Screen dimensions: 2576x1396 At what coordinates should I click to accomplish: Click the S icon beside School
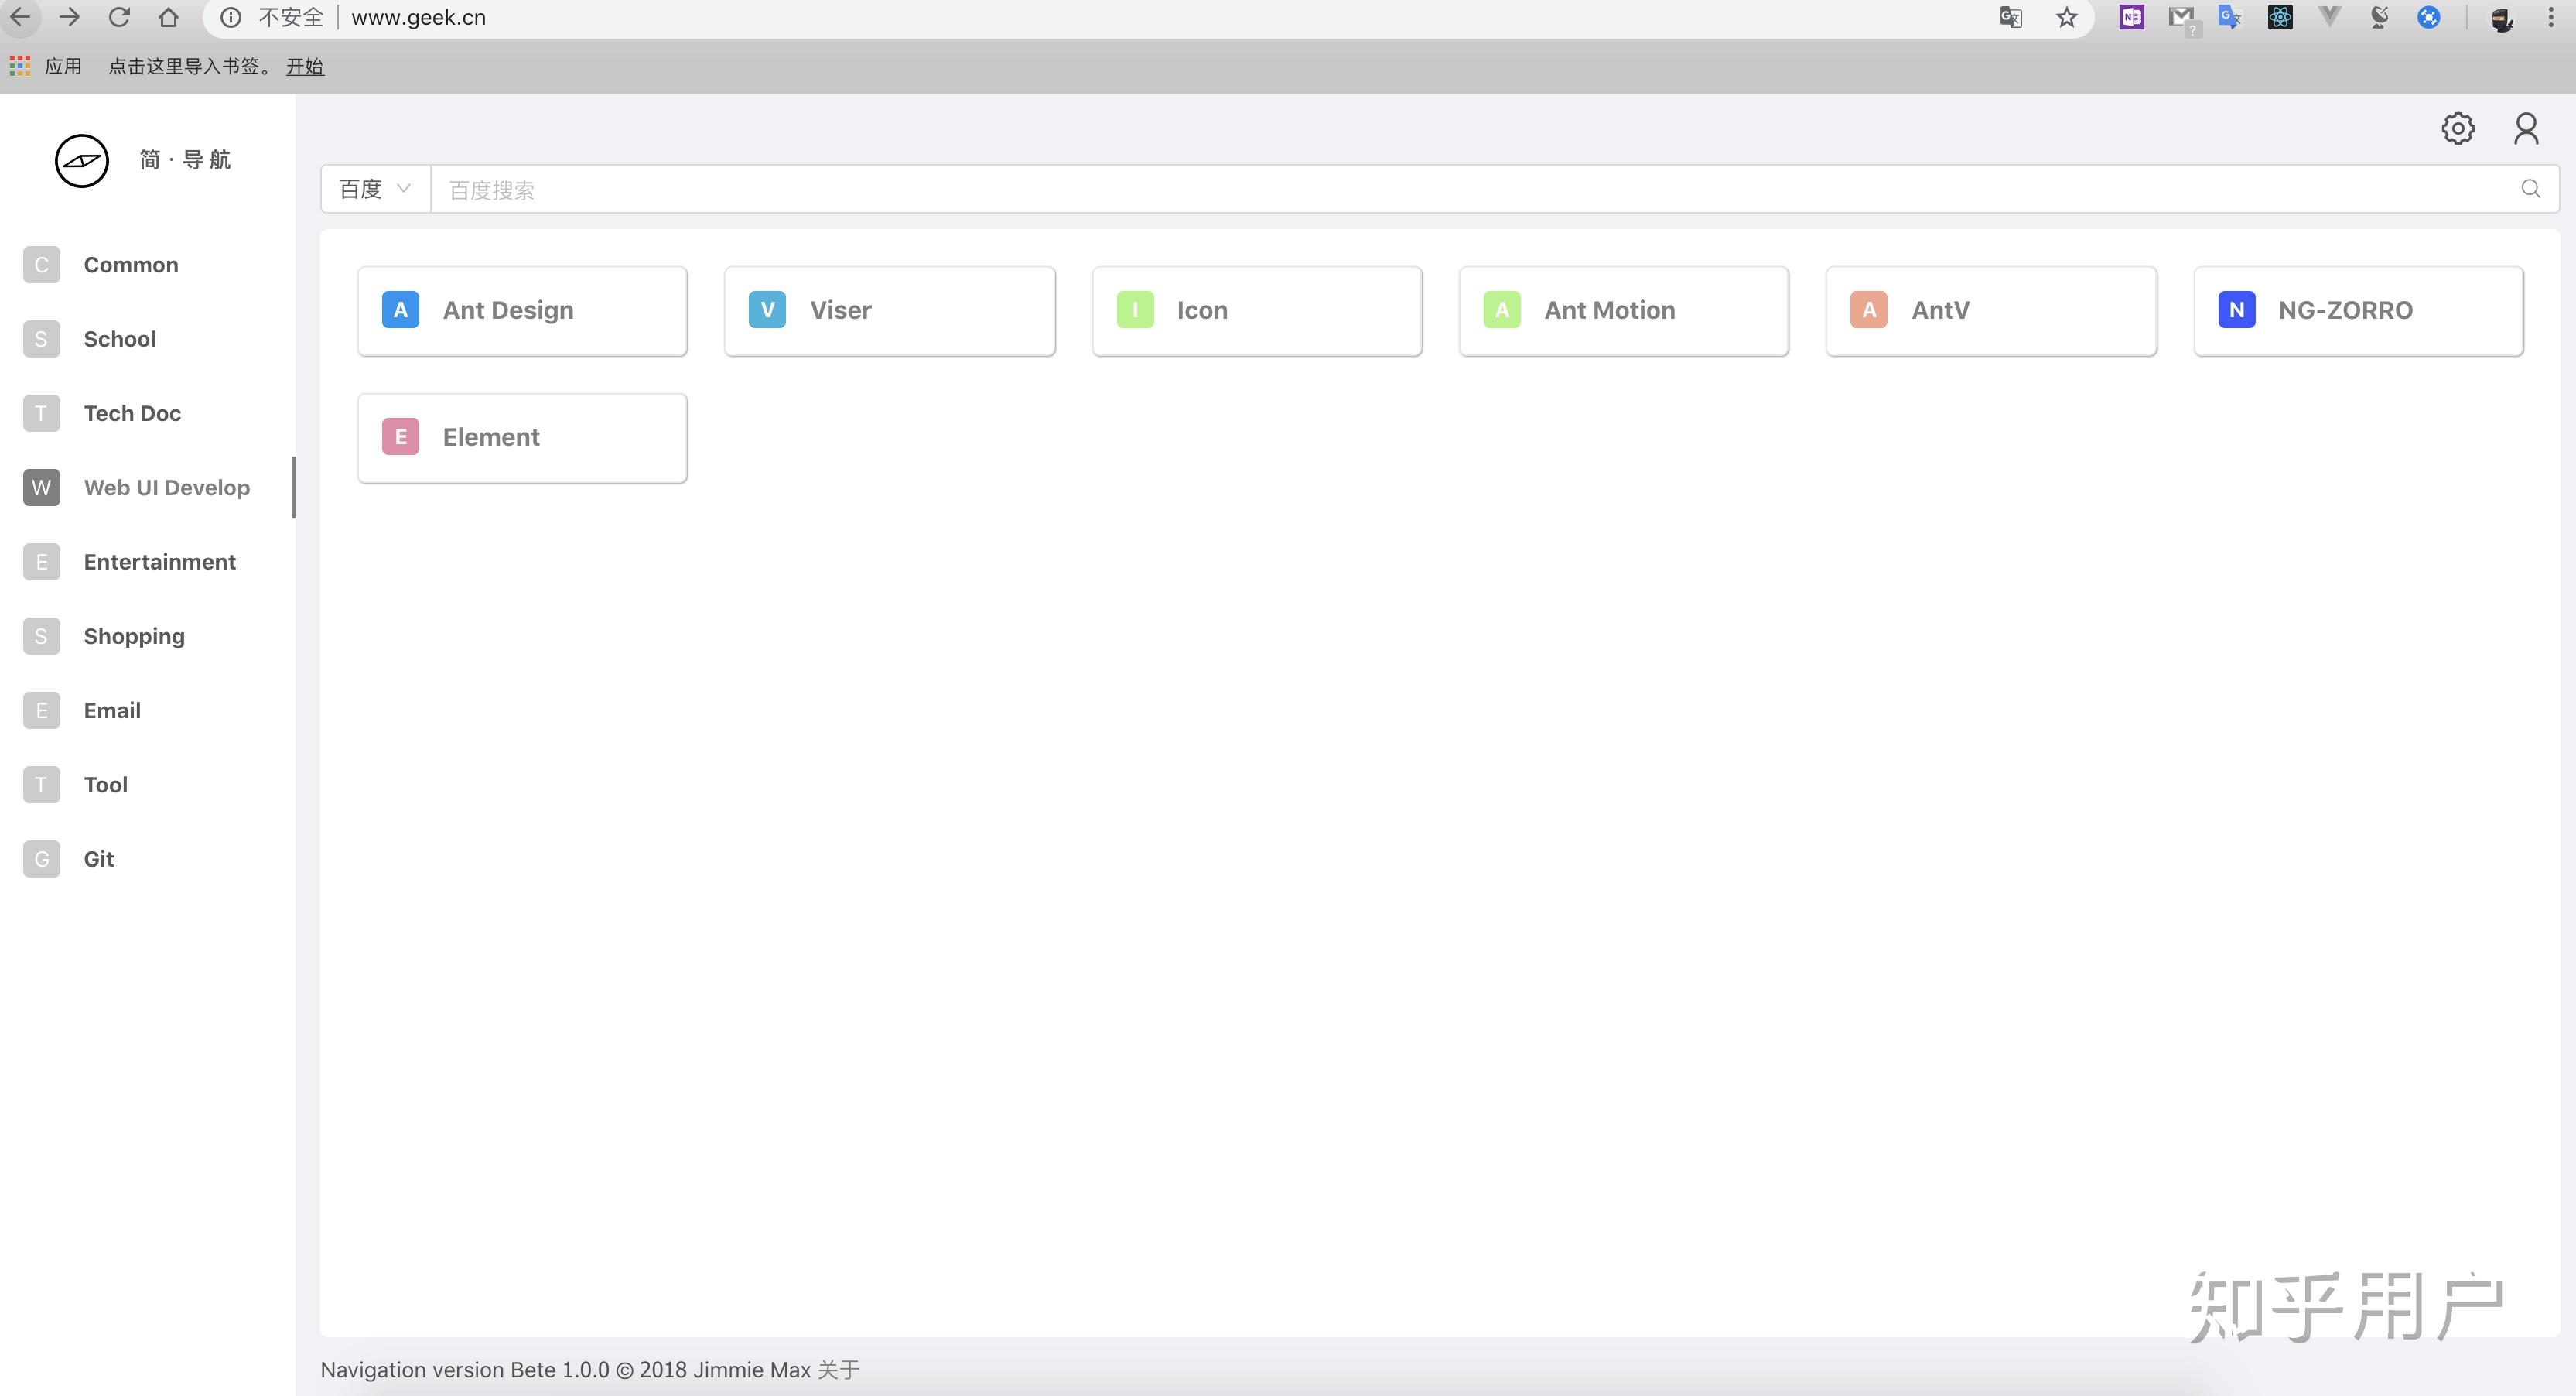pos(41,339)
